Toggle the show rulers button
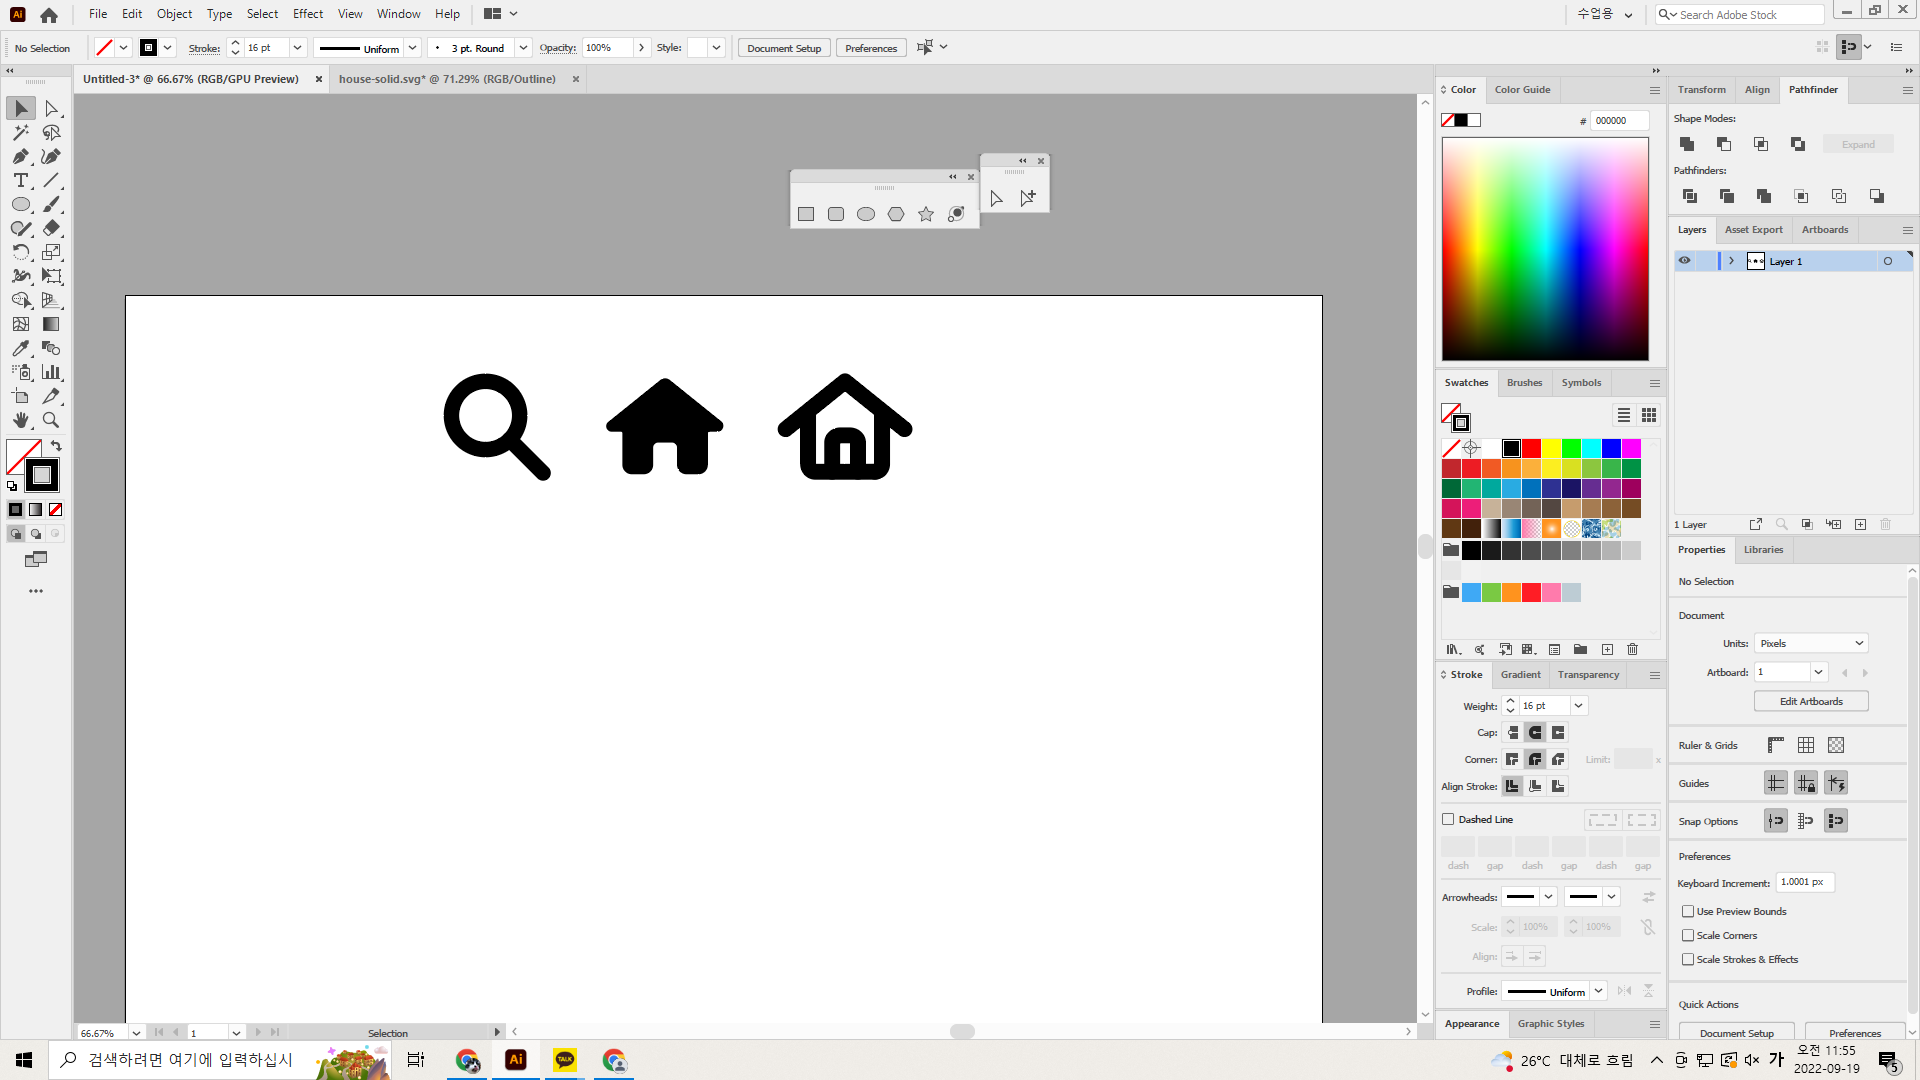Screen dimensions: 1920x1080 (1776, 745)
